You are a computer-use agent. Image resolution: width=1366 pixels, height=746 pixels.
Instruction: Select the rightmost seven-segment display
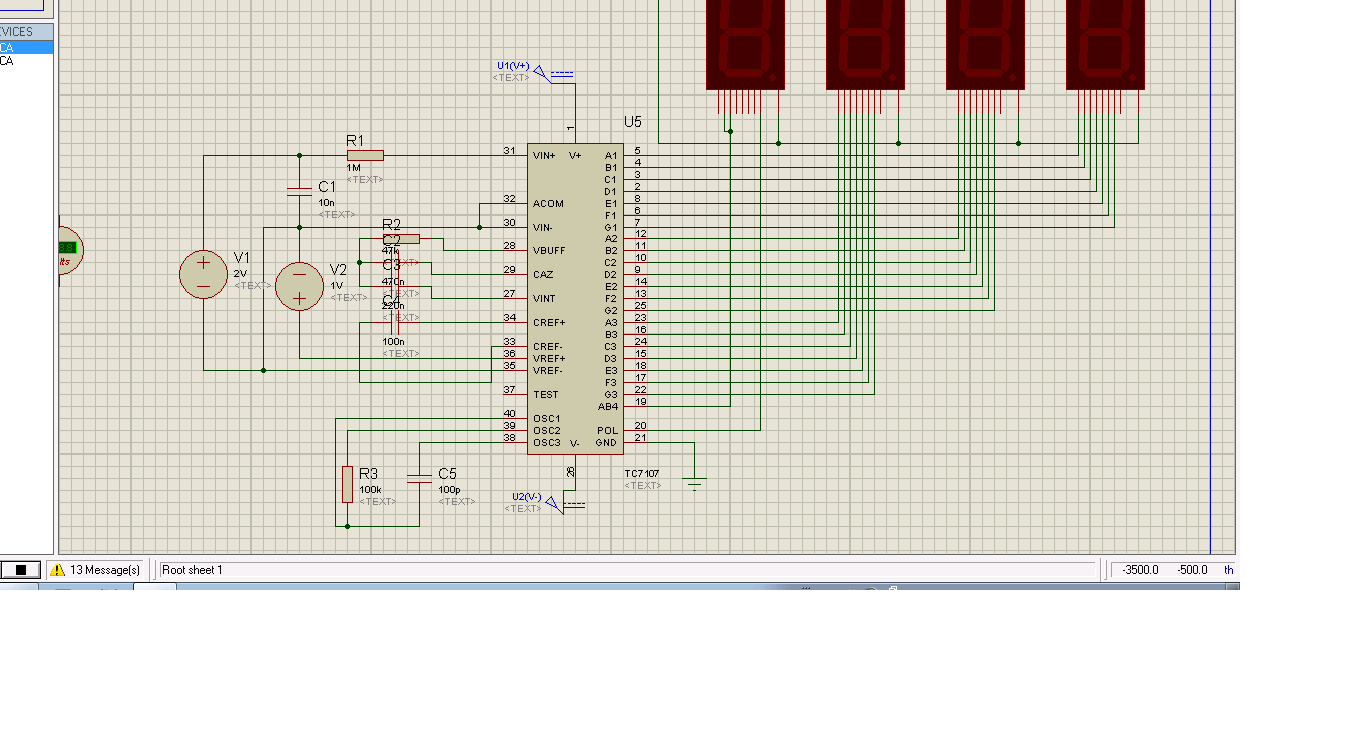[1105, 44]
